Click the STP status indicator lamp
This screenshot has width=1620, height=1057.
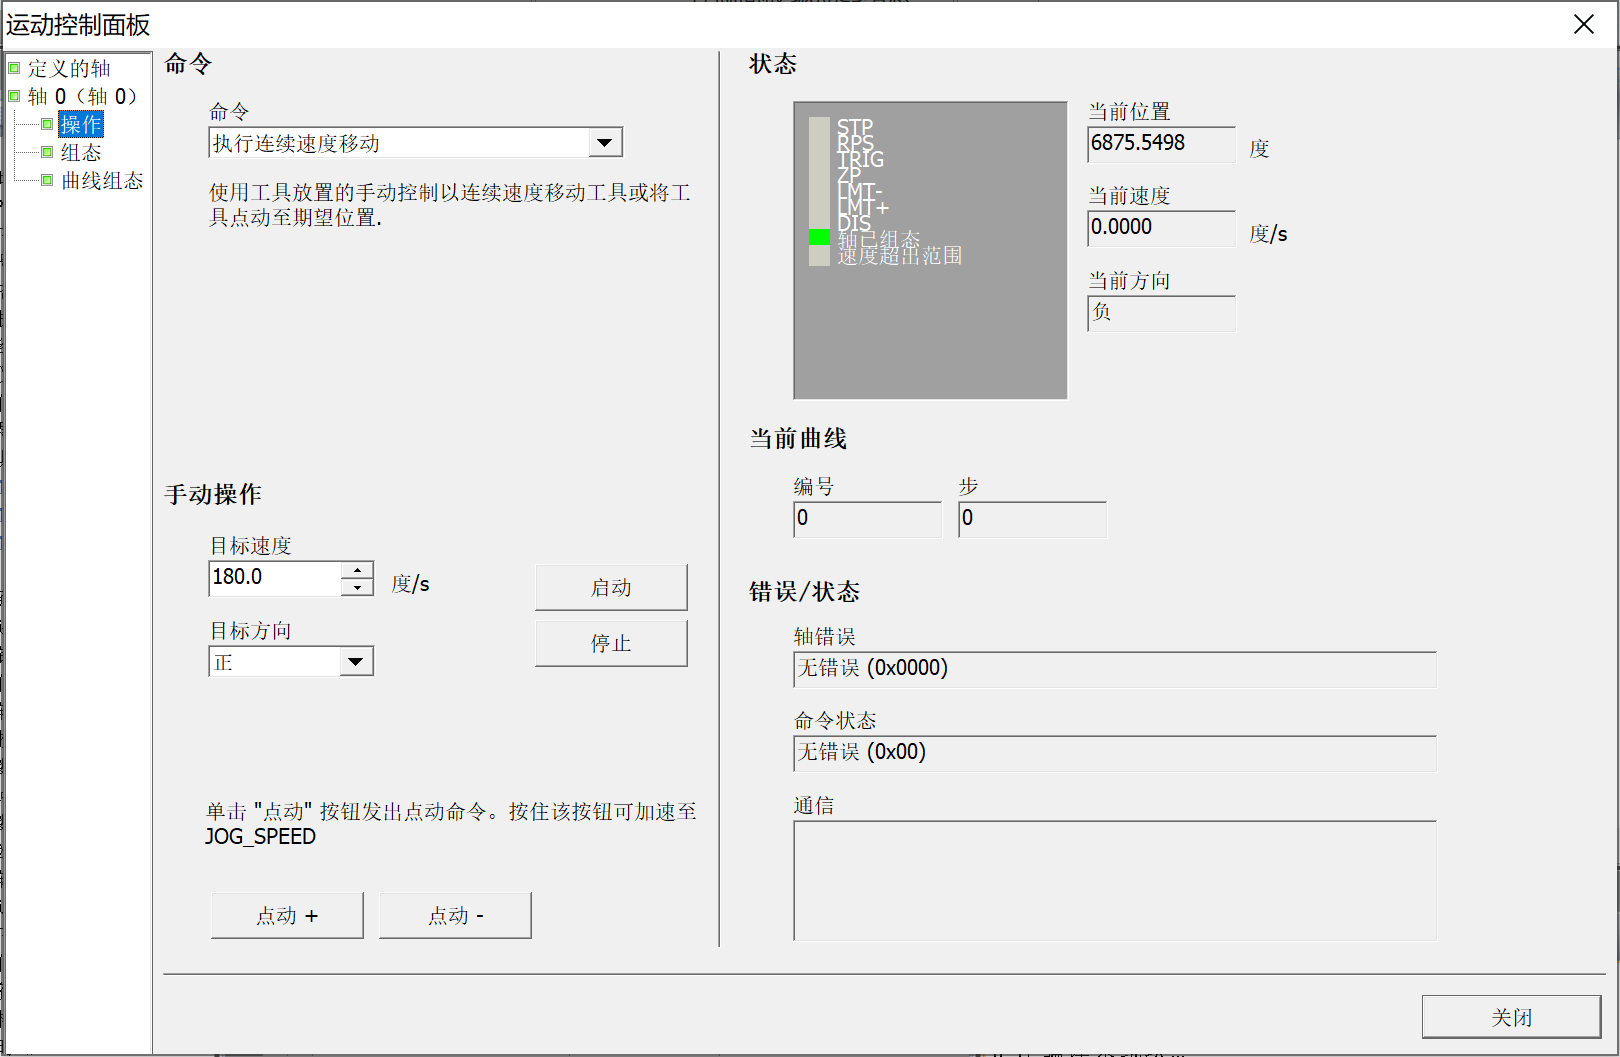(818, 125)
